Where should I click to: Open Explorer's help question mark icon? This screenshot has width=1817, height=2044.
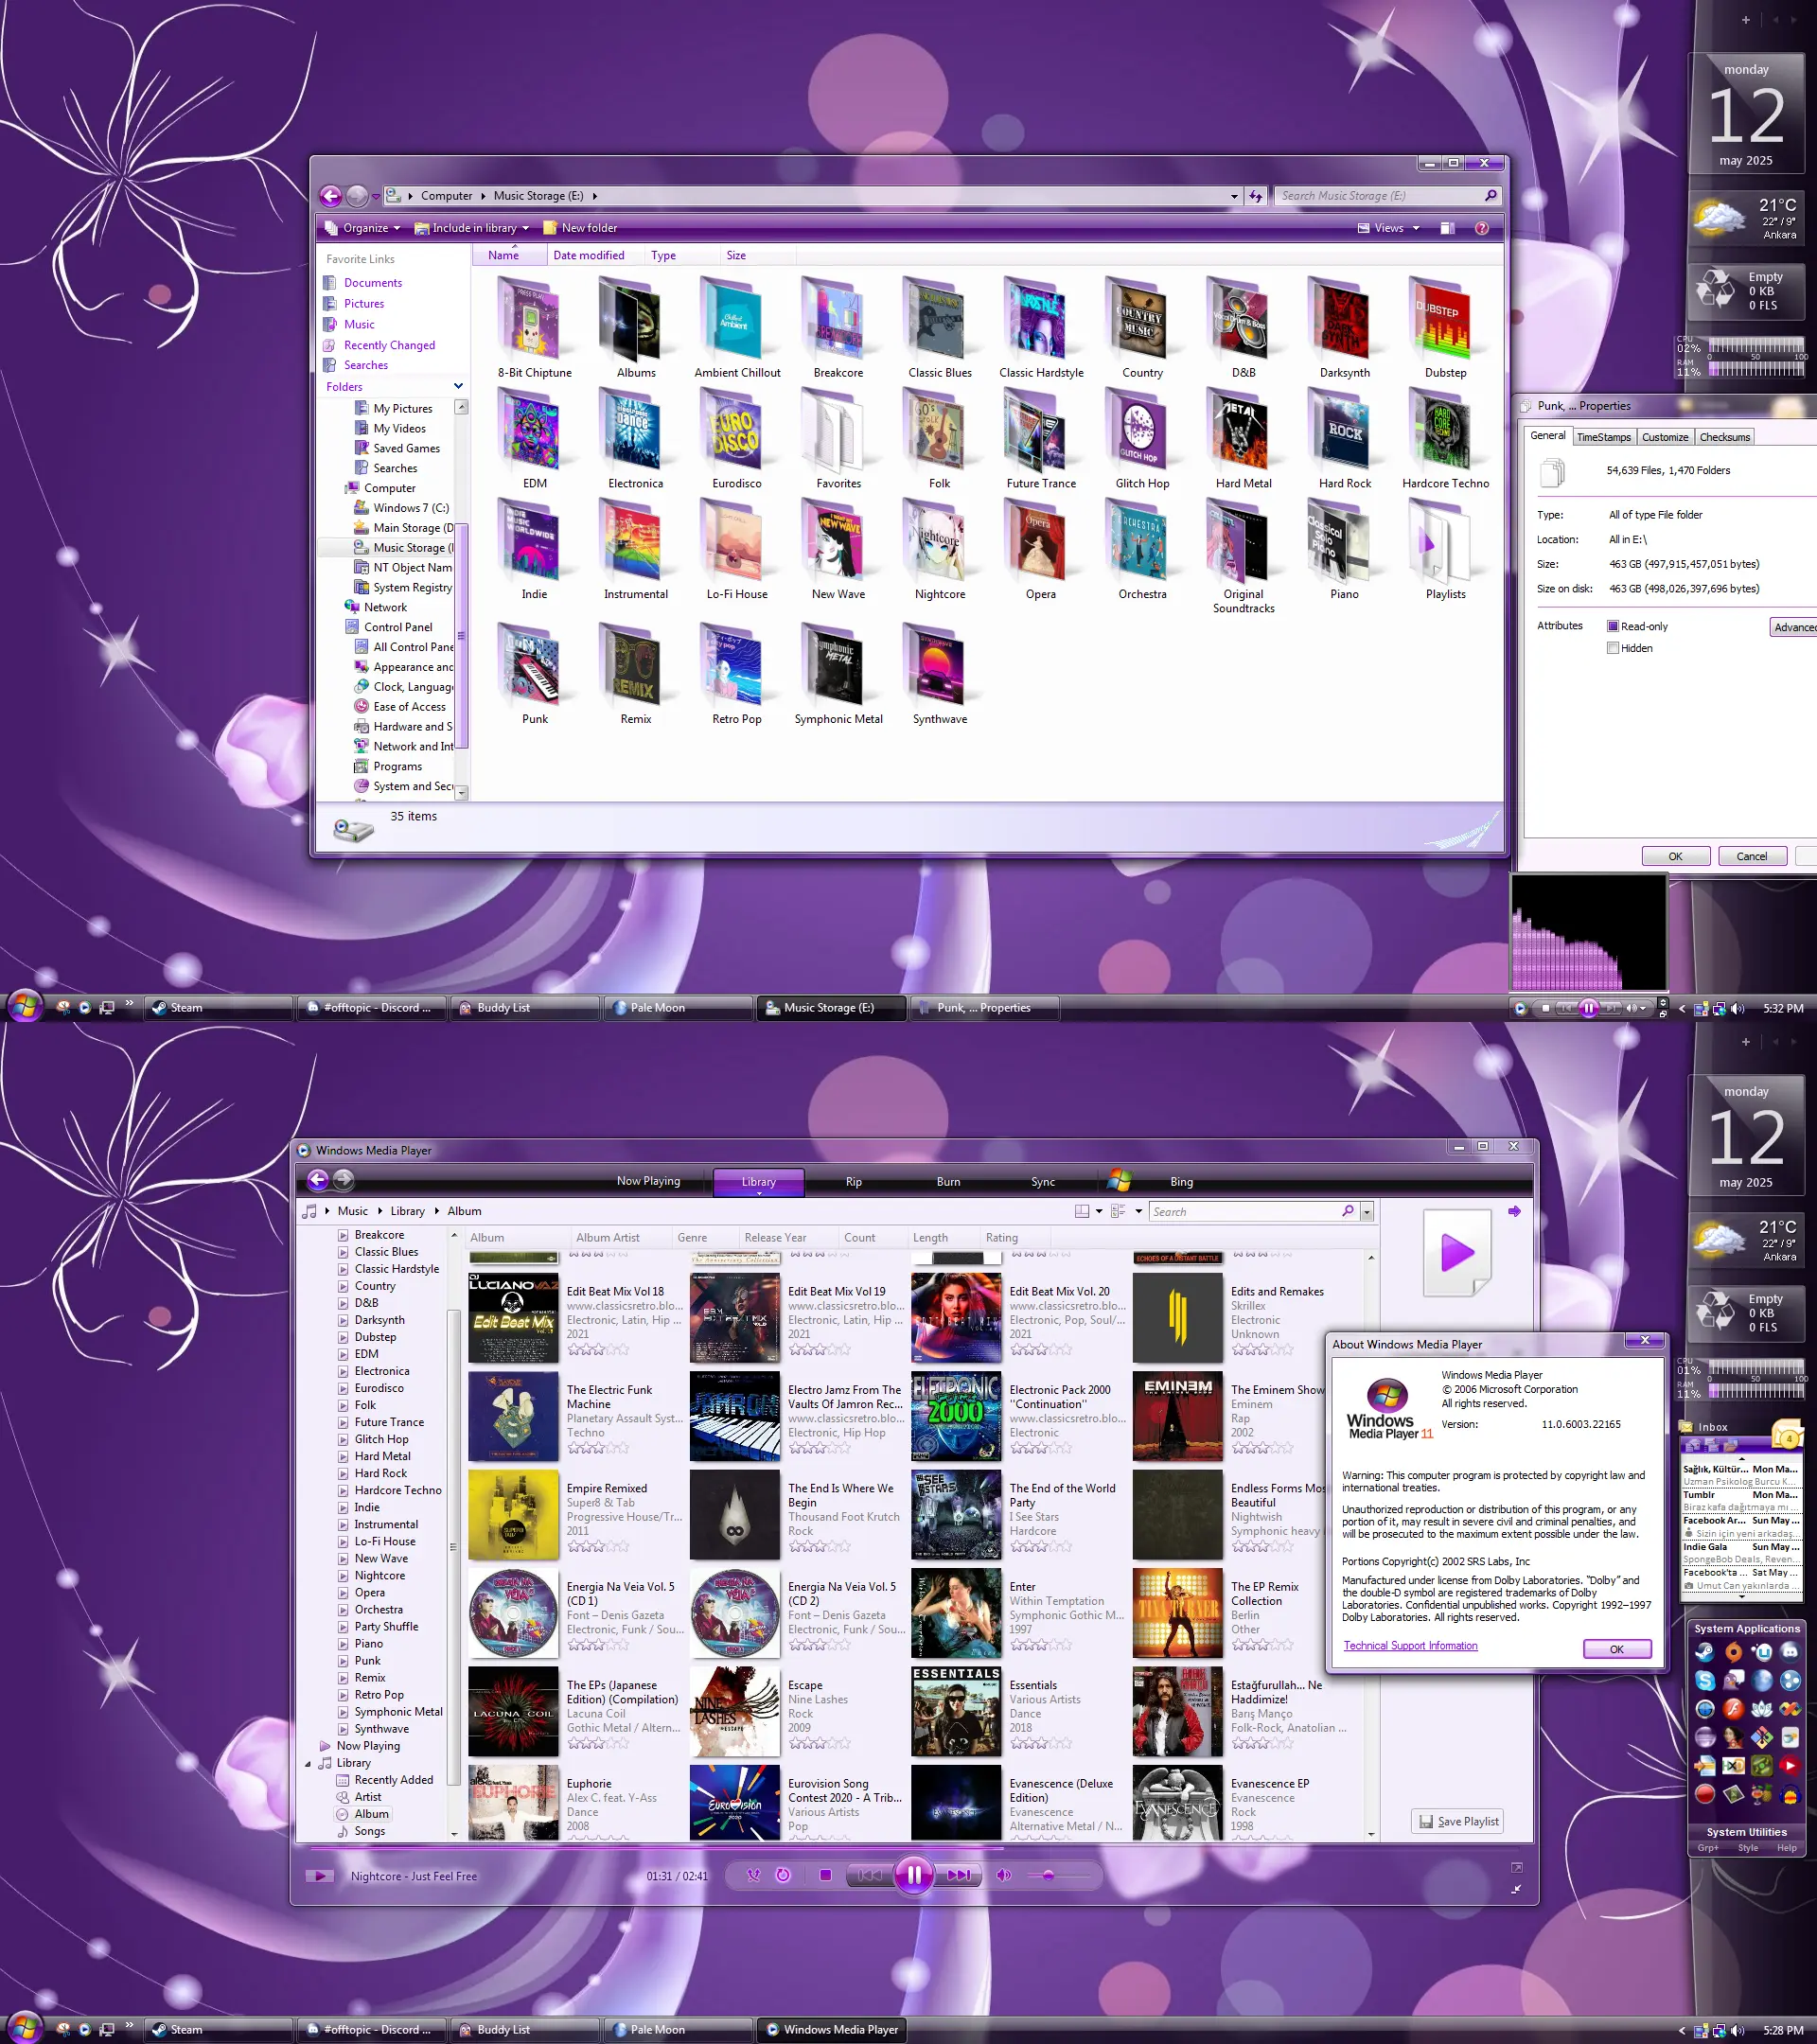coord(1481,228)
